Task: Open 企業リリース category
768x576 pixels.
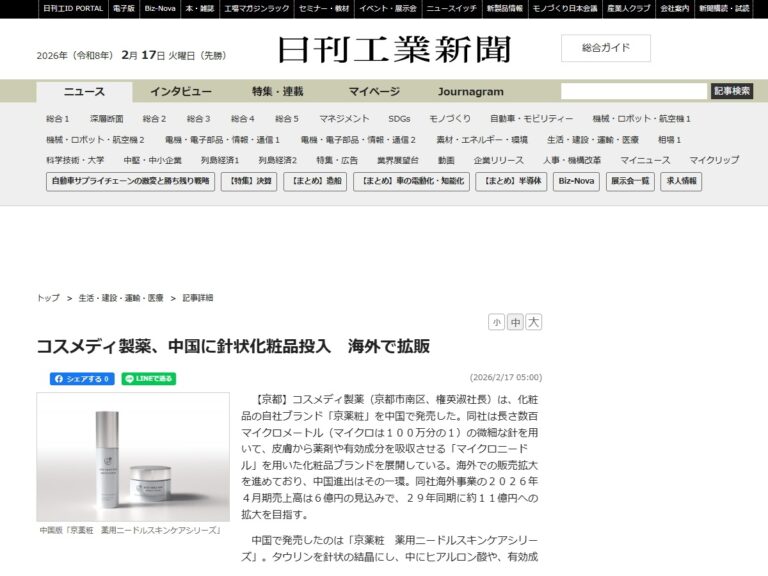Action: click(x=499, y=160)
